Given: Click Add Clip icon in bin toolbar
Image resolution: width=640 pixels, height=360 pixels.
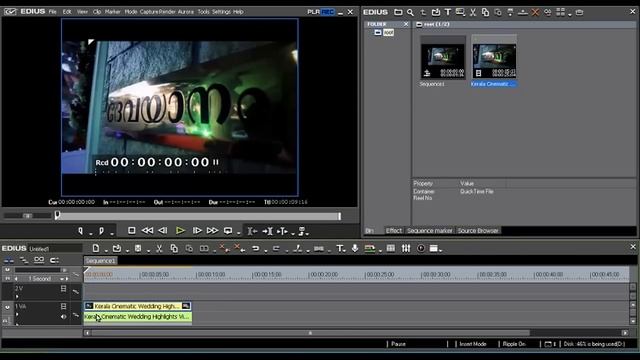Looking at the screenshot, I should (x=436, y=12).
